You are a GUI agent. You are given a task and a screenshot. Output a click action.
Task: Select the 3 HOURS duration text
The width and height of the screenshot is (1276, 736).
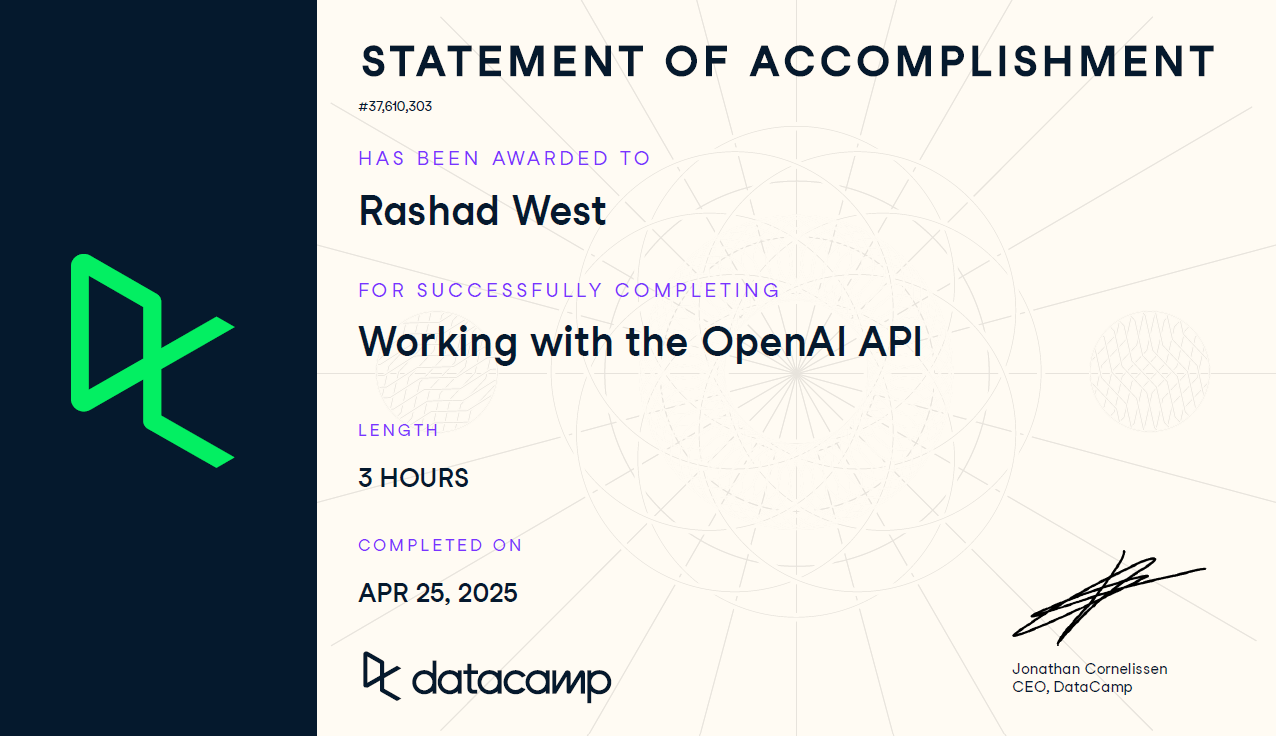coord(413,478)
